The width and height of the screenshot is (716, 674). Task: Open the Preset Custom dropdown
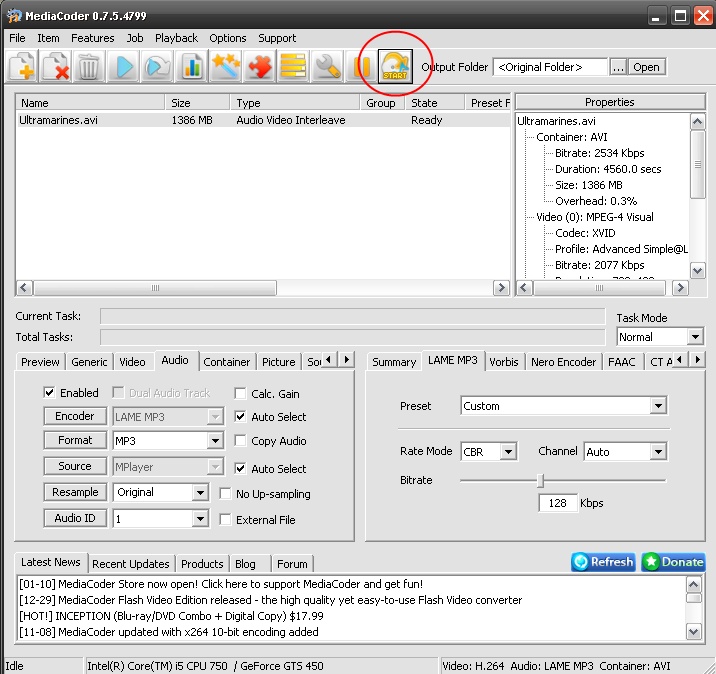coord(658,406)
